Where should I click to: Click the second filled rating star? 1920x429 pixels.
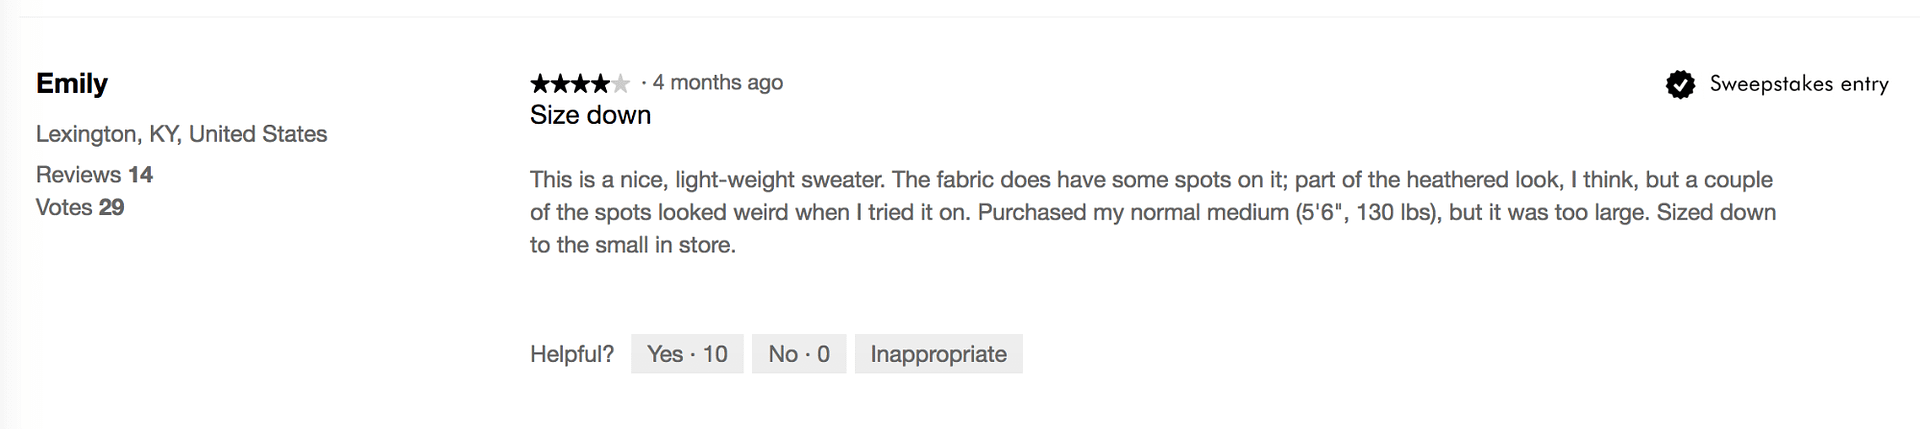[560, 83]
